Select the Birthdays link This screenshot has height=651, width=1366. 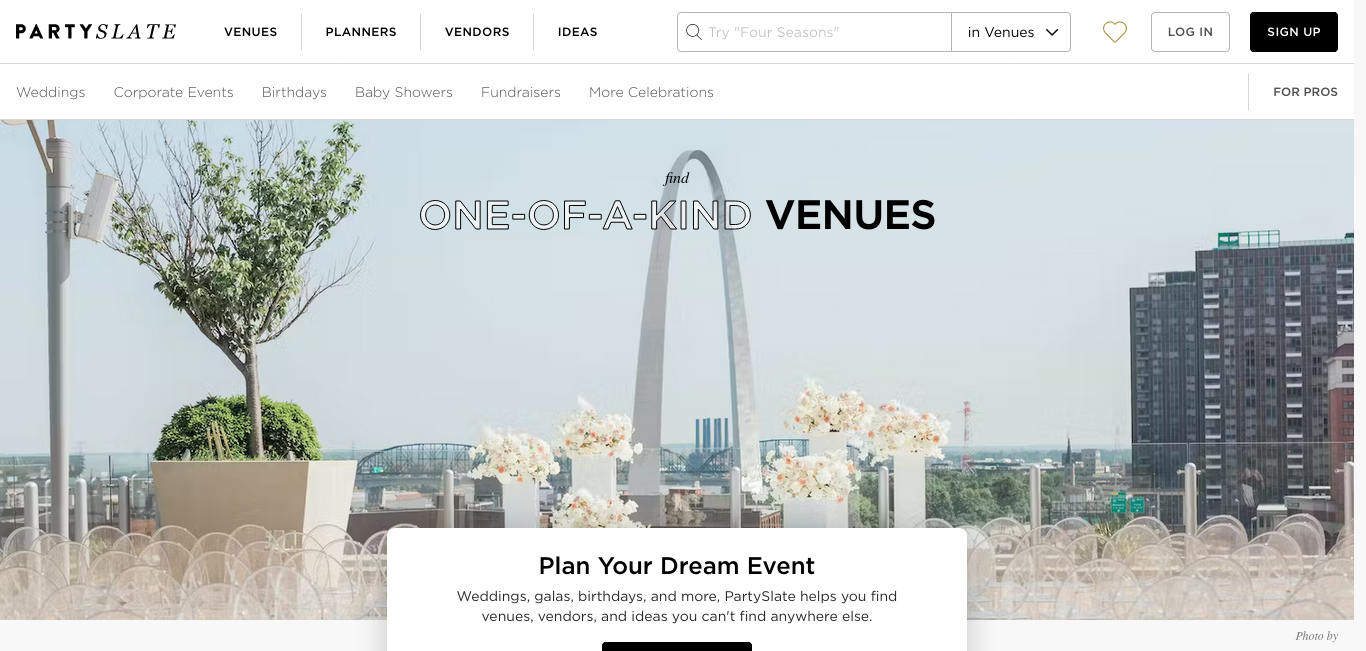294,92
